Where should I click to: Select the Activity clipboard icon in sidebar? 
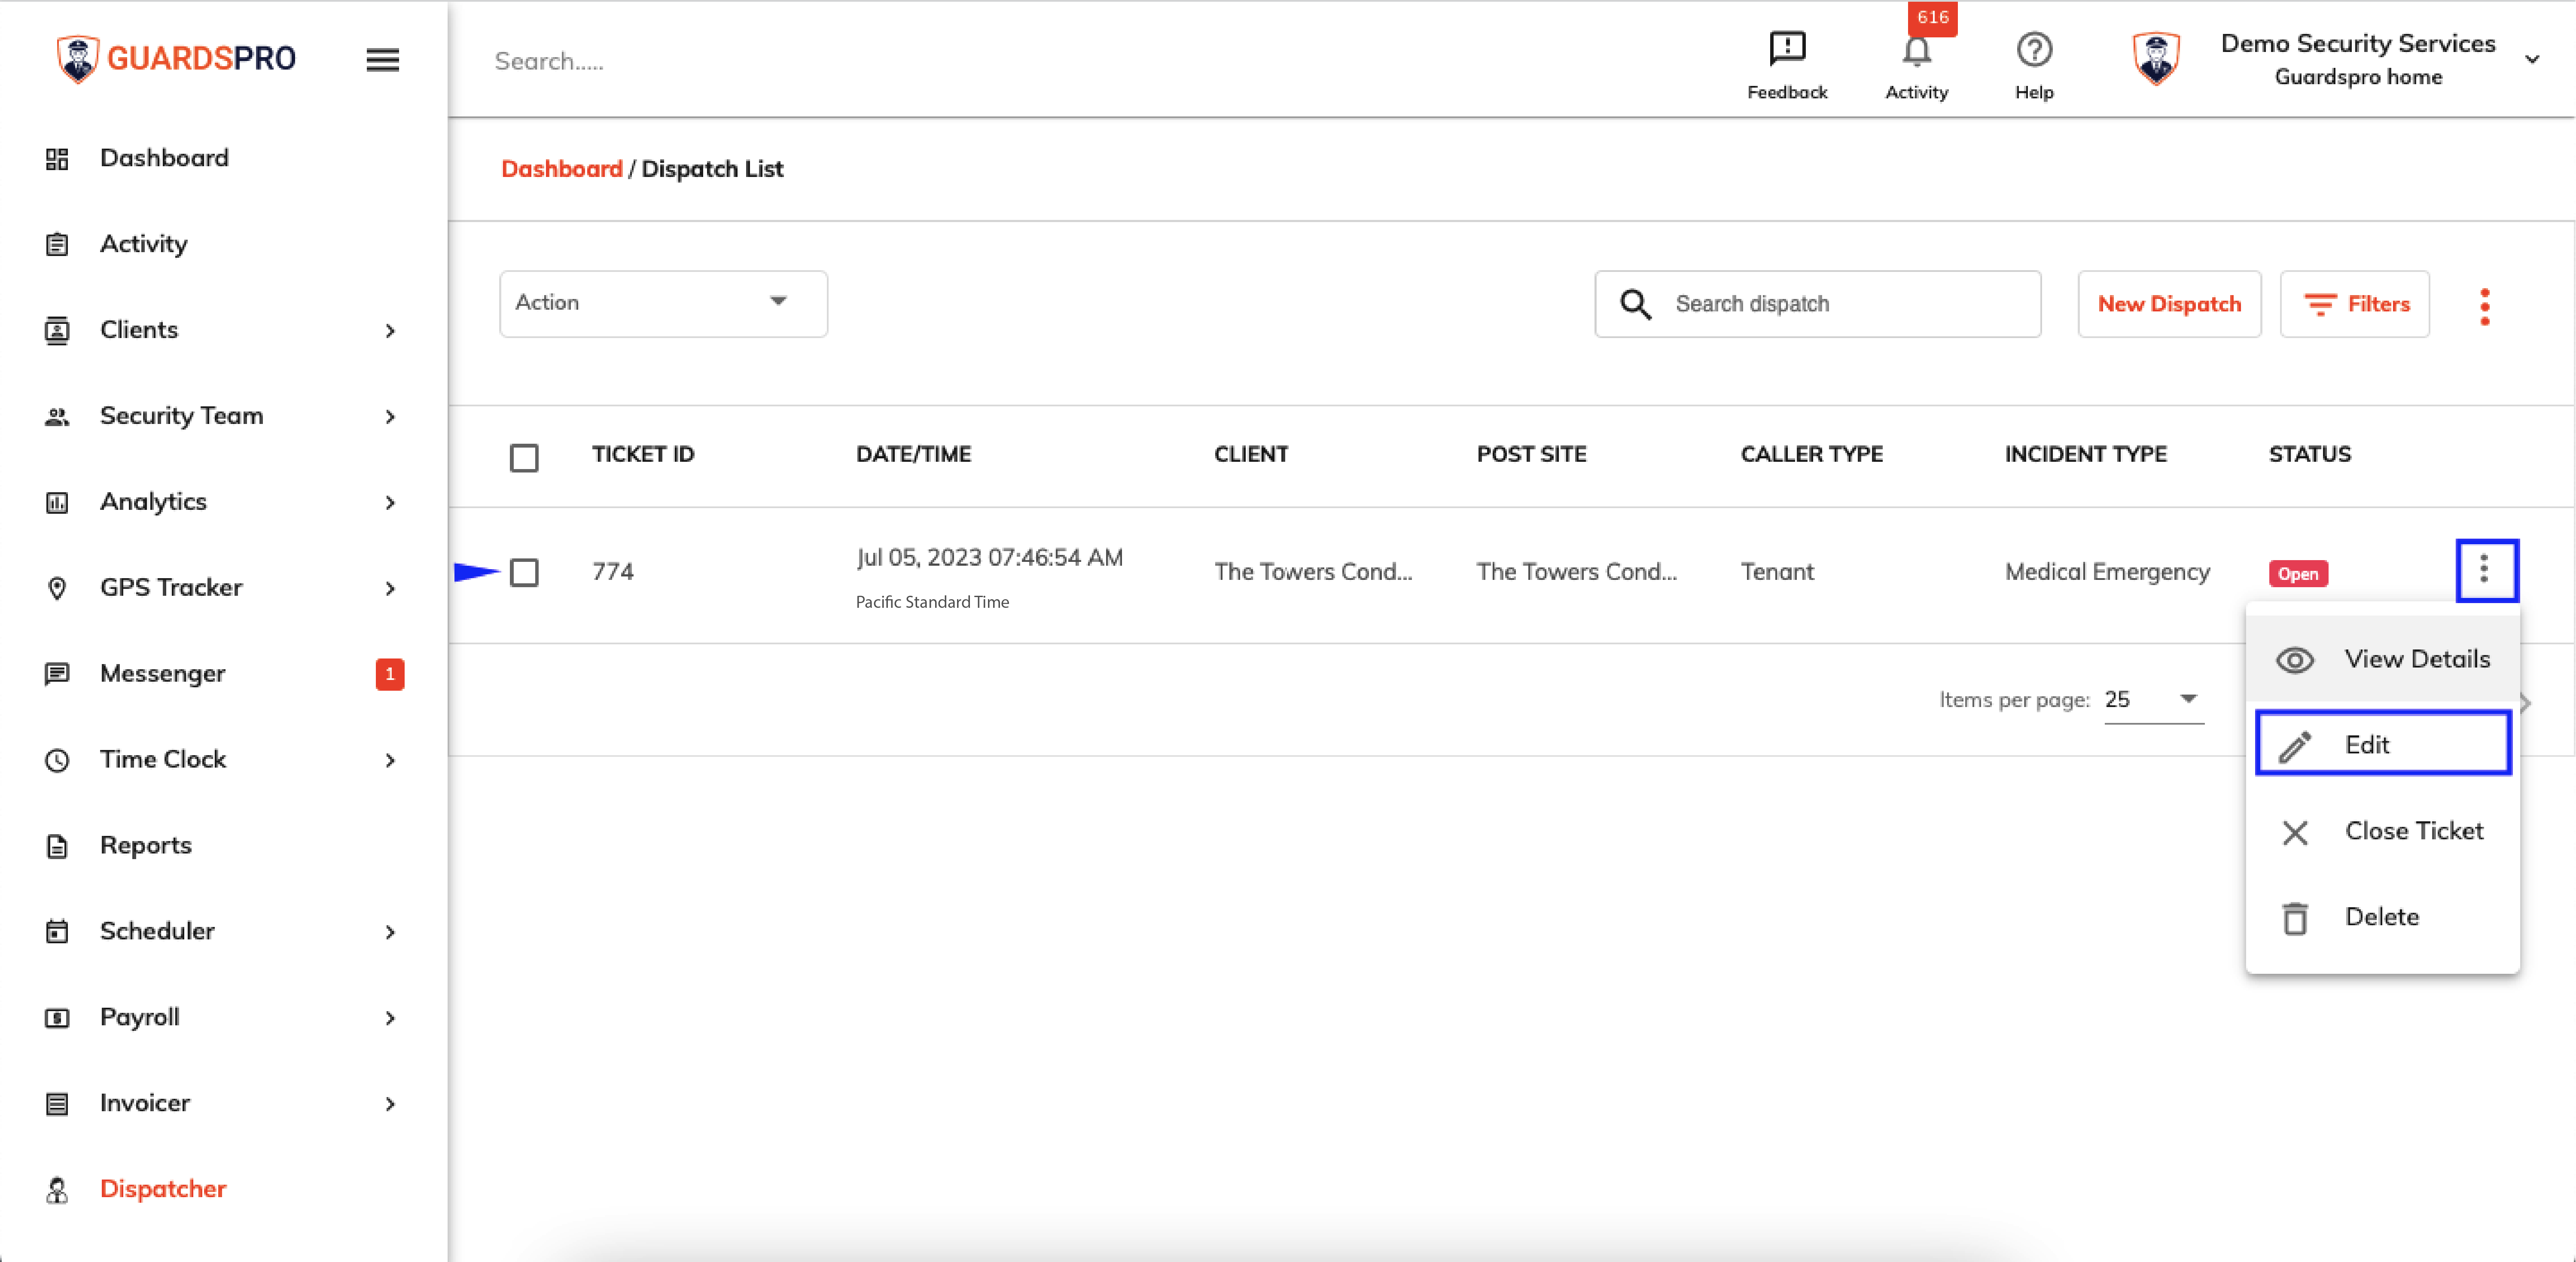[56, 243]
